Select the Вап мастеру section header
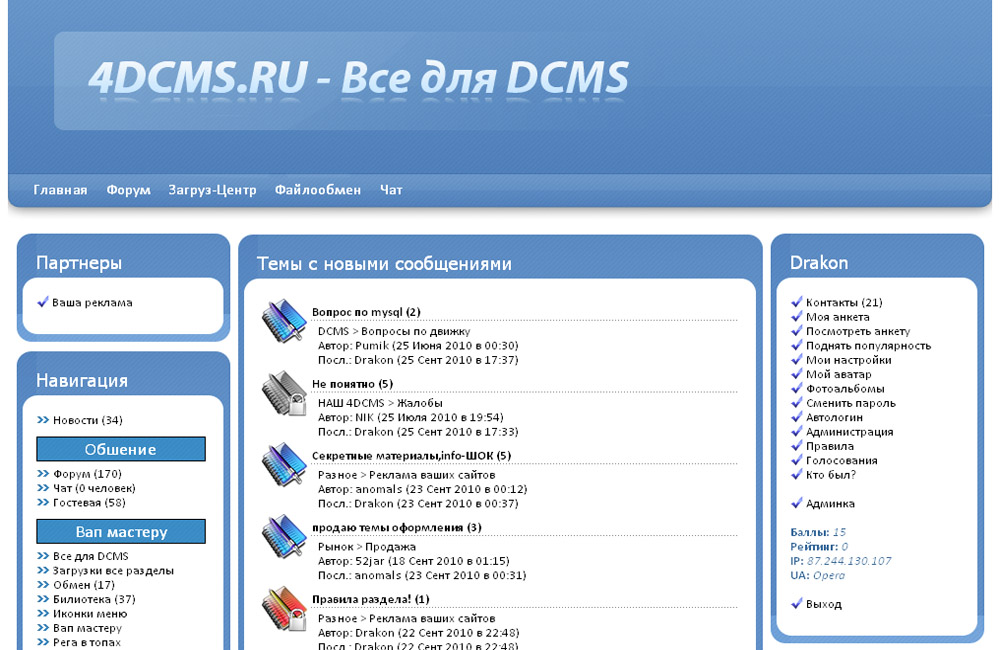This screenshot has height=650, width=1000. click(x=121, y=531)
